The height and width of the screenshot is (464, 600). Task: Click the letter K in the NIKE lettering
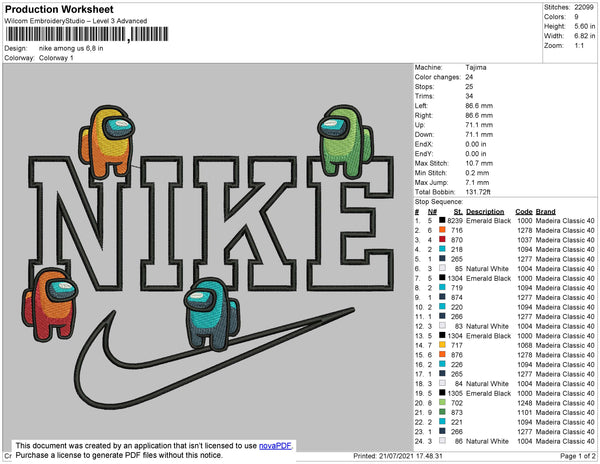tap(245, 224)
